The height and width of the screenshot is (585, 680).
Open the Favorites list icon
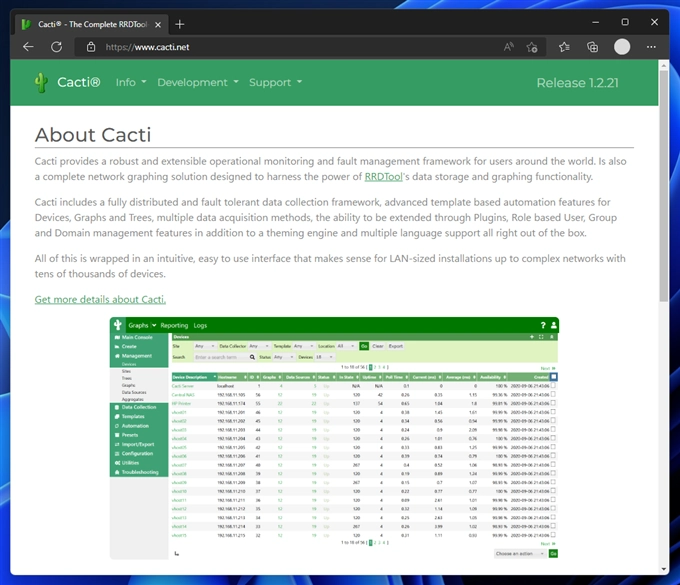pos(564,47)
